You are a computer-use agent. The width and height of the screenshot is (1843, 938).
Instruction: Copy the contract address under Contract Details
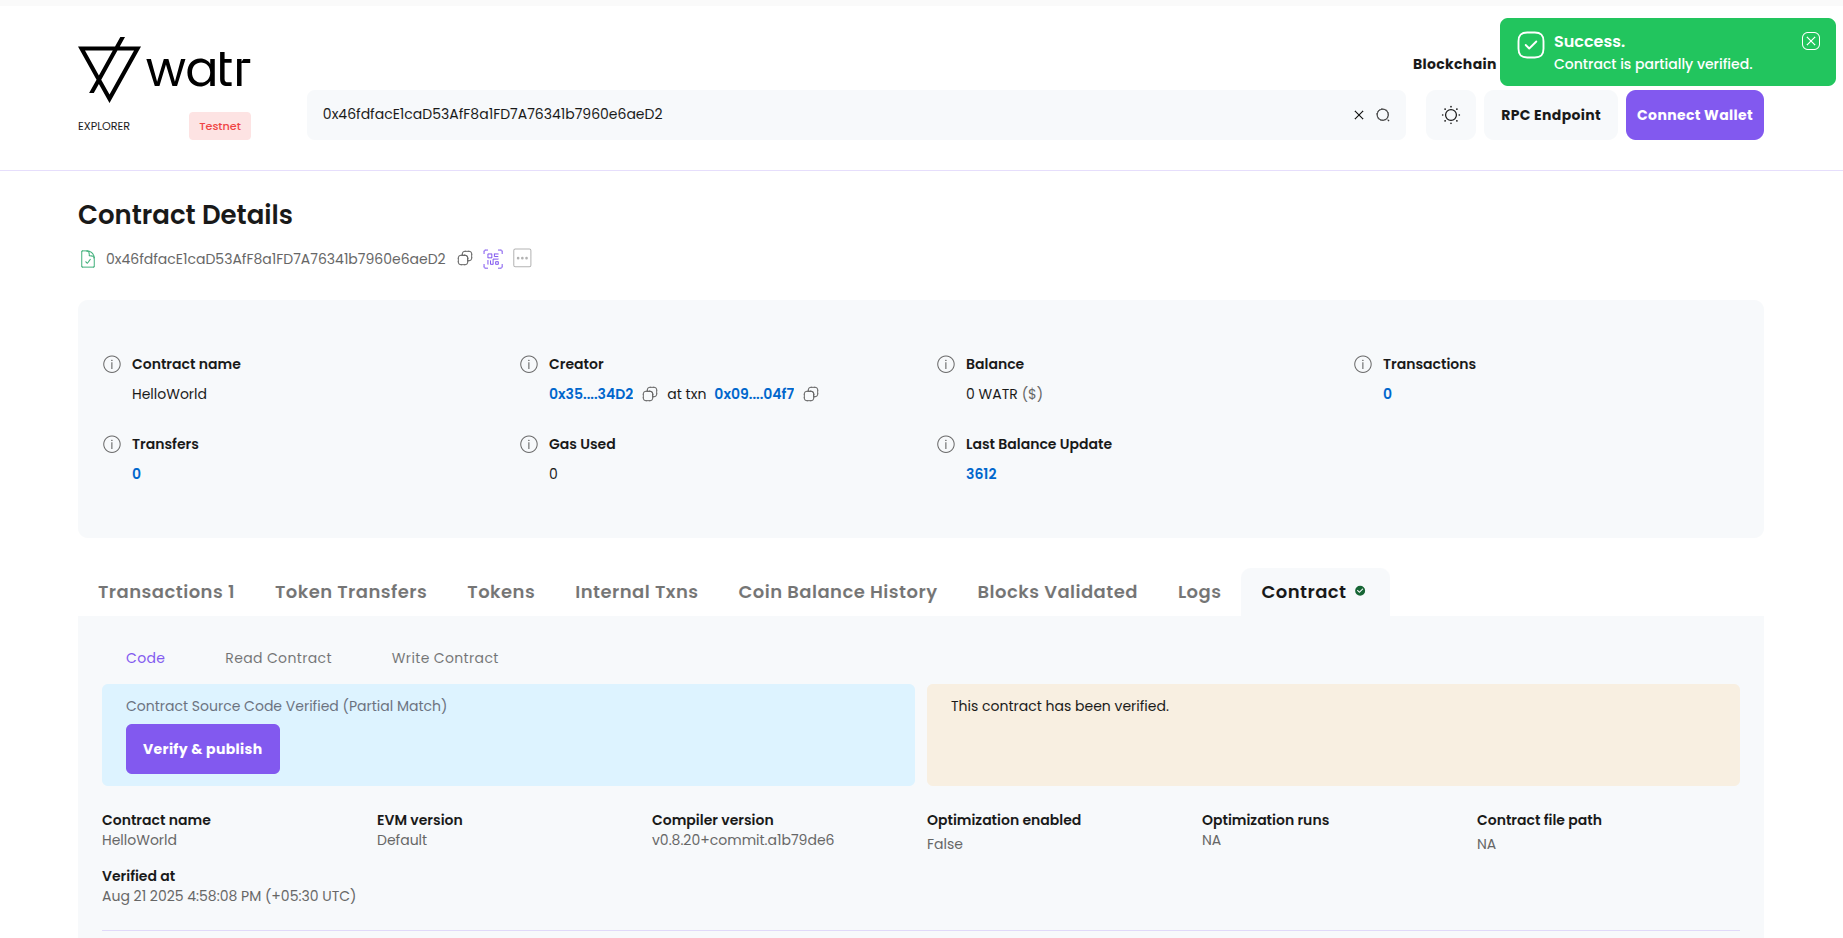tap(465, 259)
